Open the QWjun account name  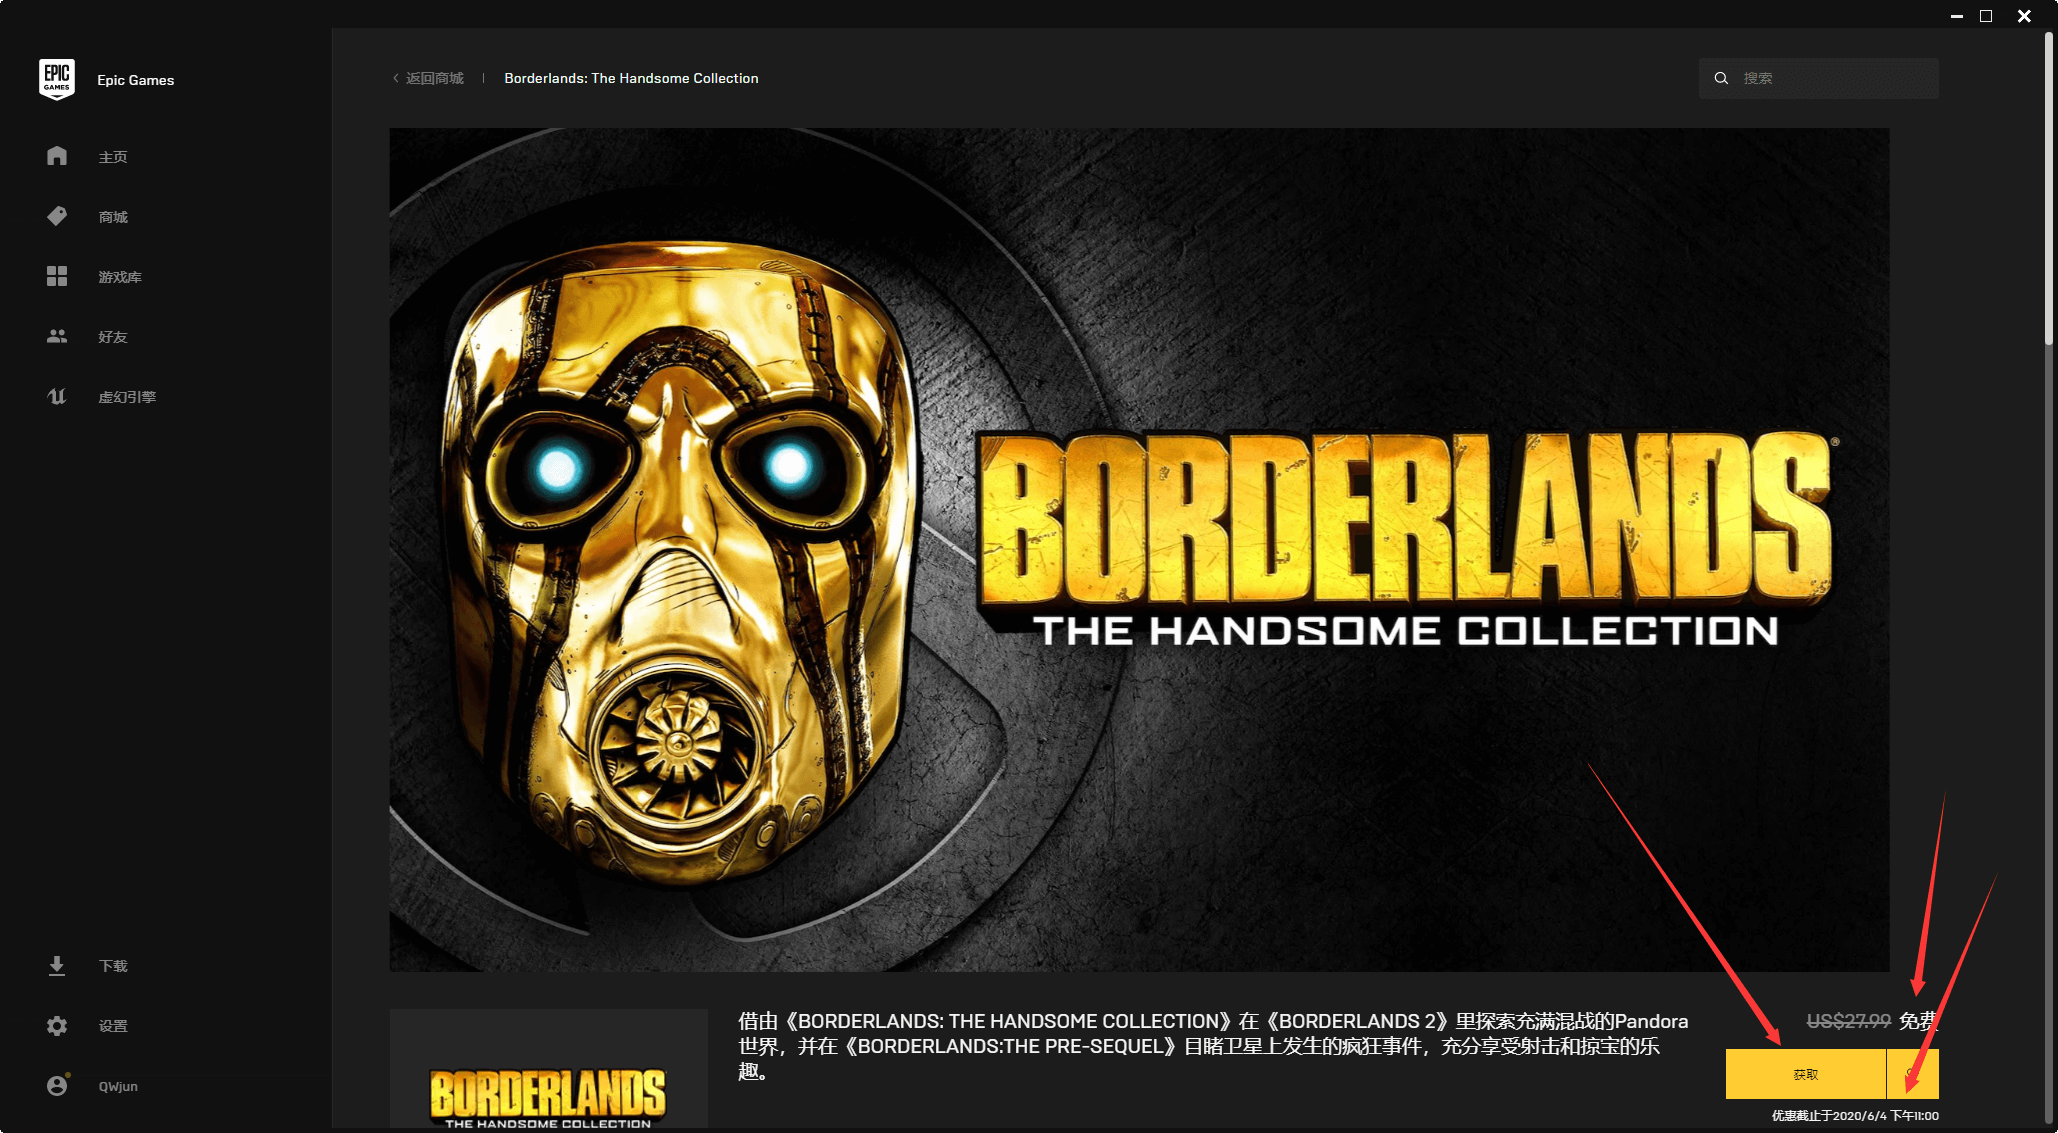click(x=118, y=1086)
